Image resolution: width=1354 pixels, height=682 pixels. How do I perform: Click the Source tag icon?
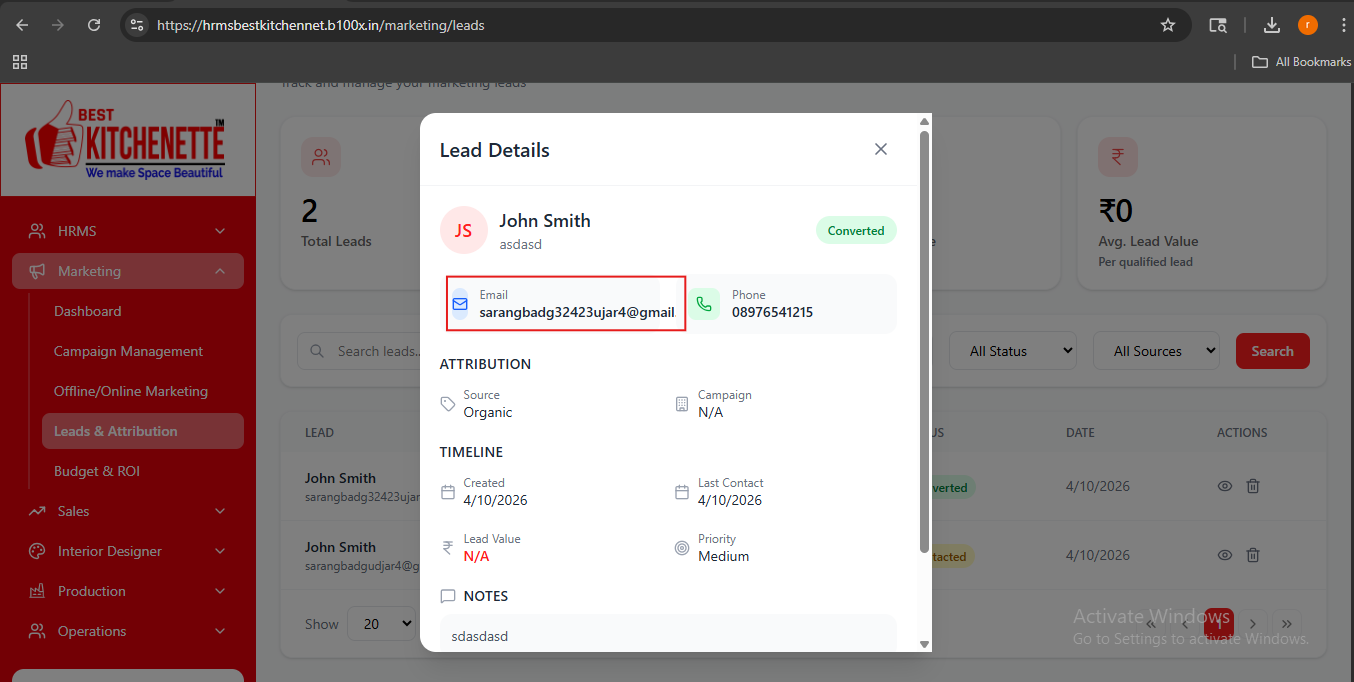(x=448, y=404)
